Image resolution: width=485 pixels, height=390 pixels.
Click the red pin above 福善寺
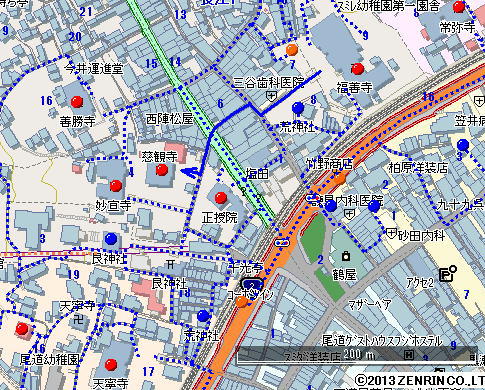click(x=358, y=69)
